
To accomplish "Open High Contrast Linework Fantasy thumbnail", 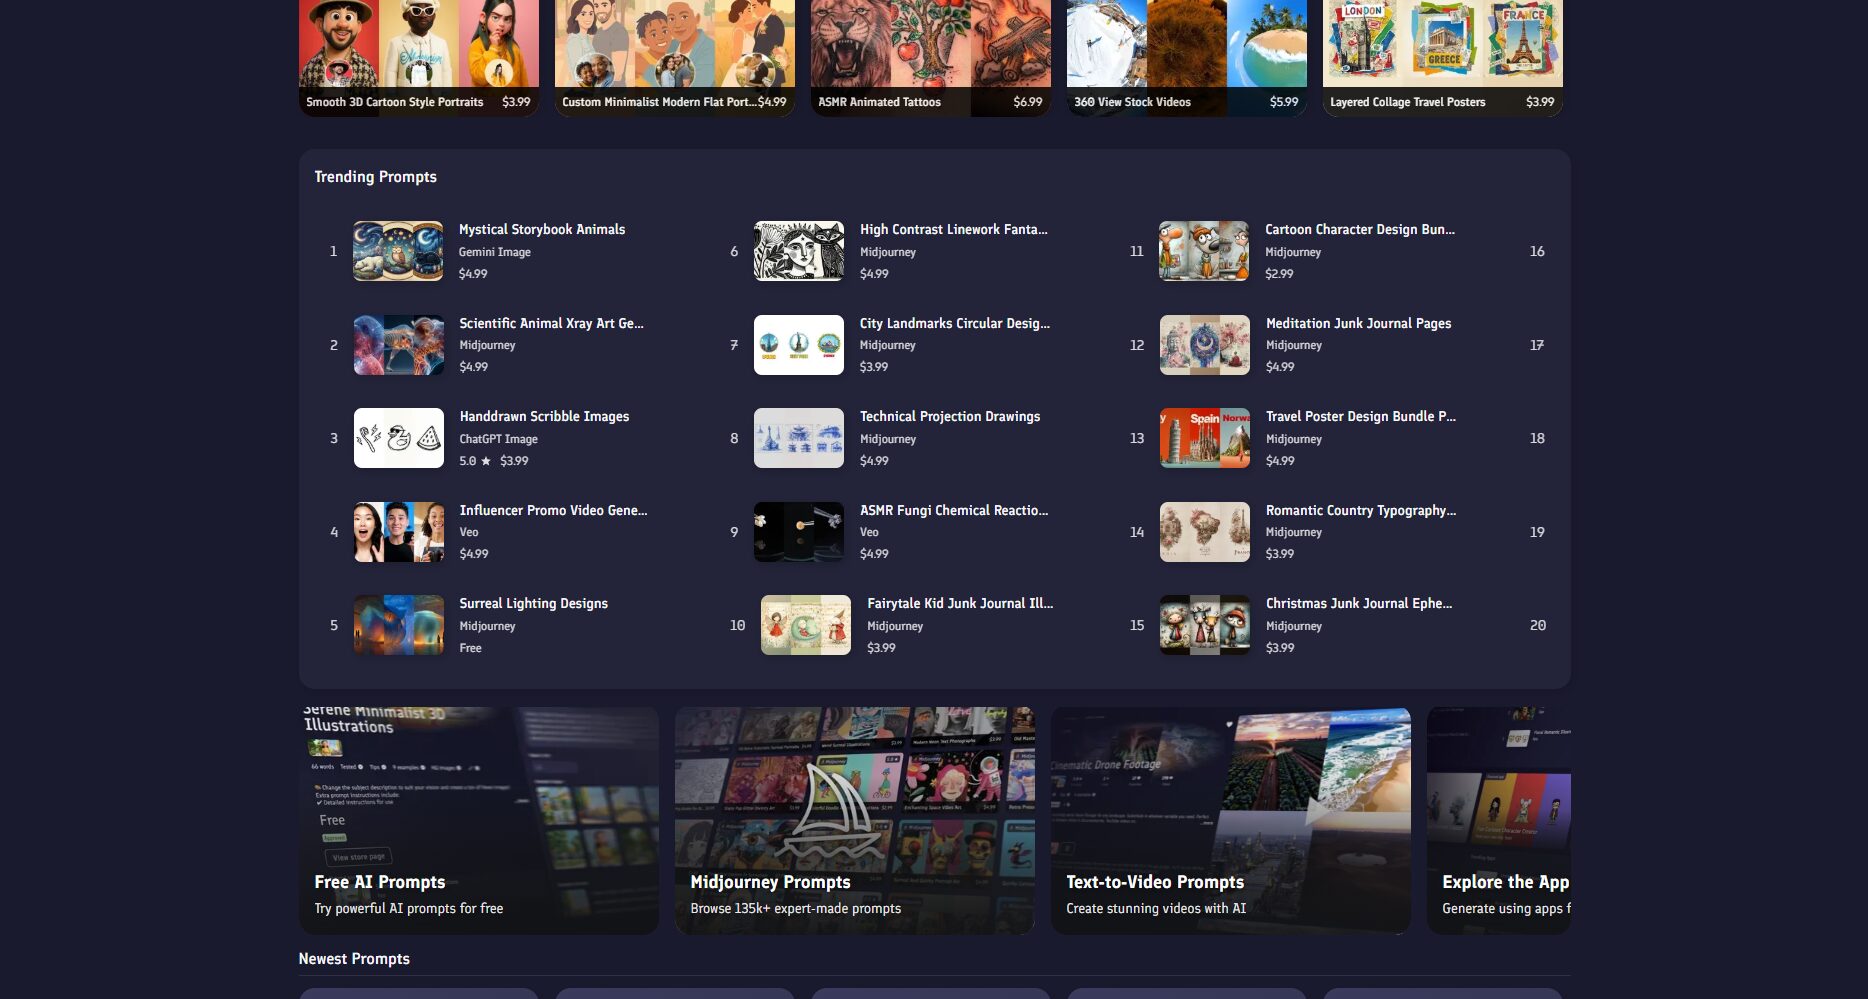I will [799, 251].
